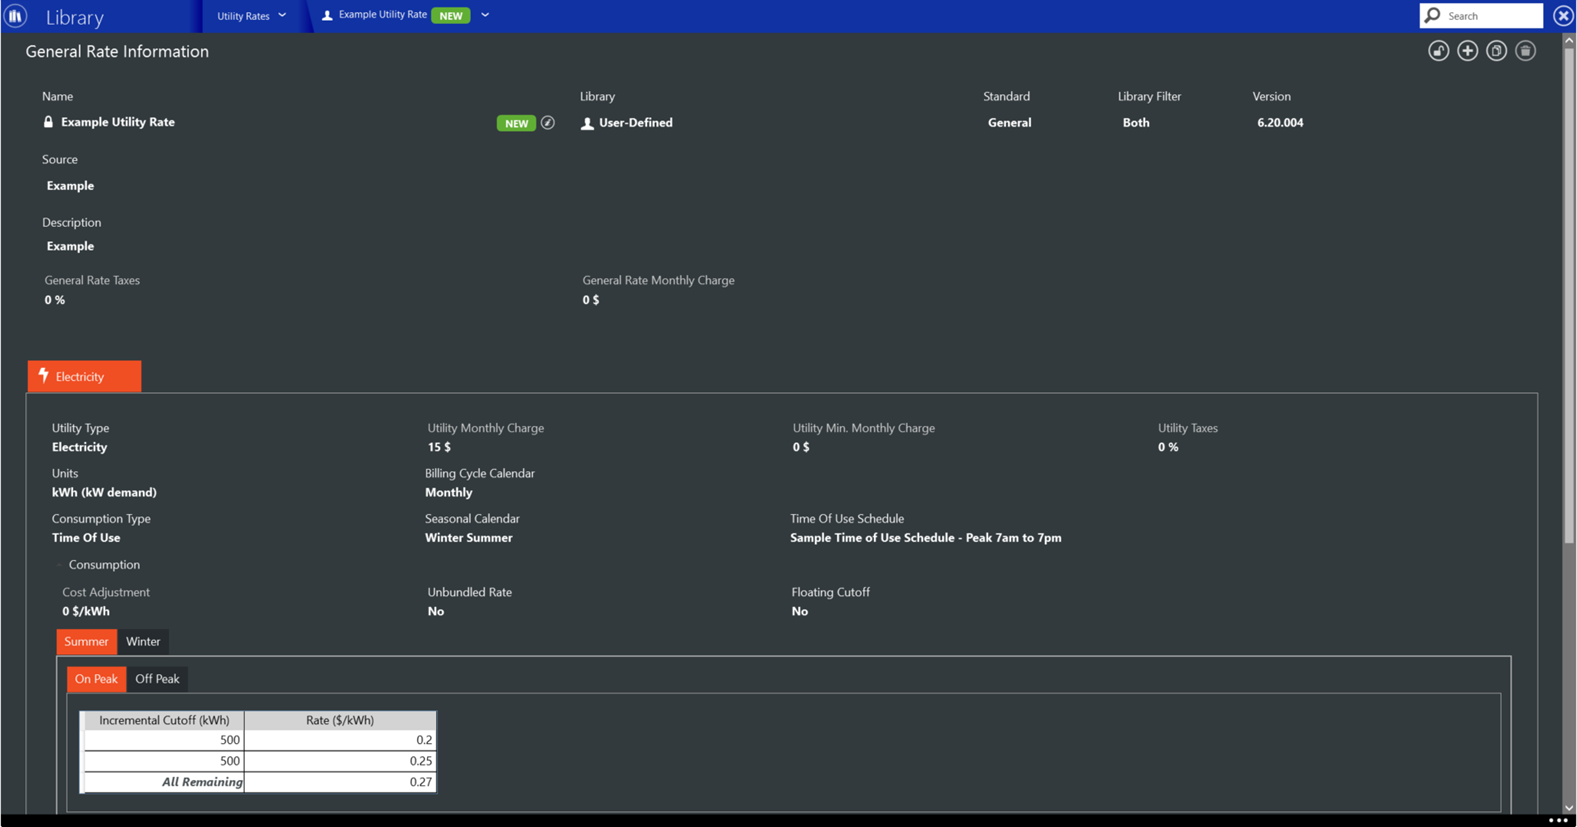The image size is (1577, 827).
Task: Click the Rate ($/kWh) column header
Action: pos(340,720)
